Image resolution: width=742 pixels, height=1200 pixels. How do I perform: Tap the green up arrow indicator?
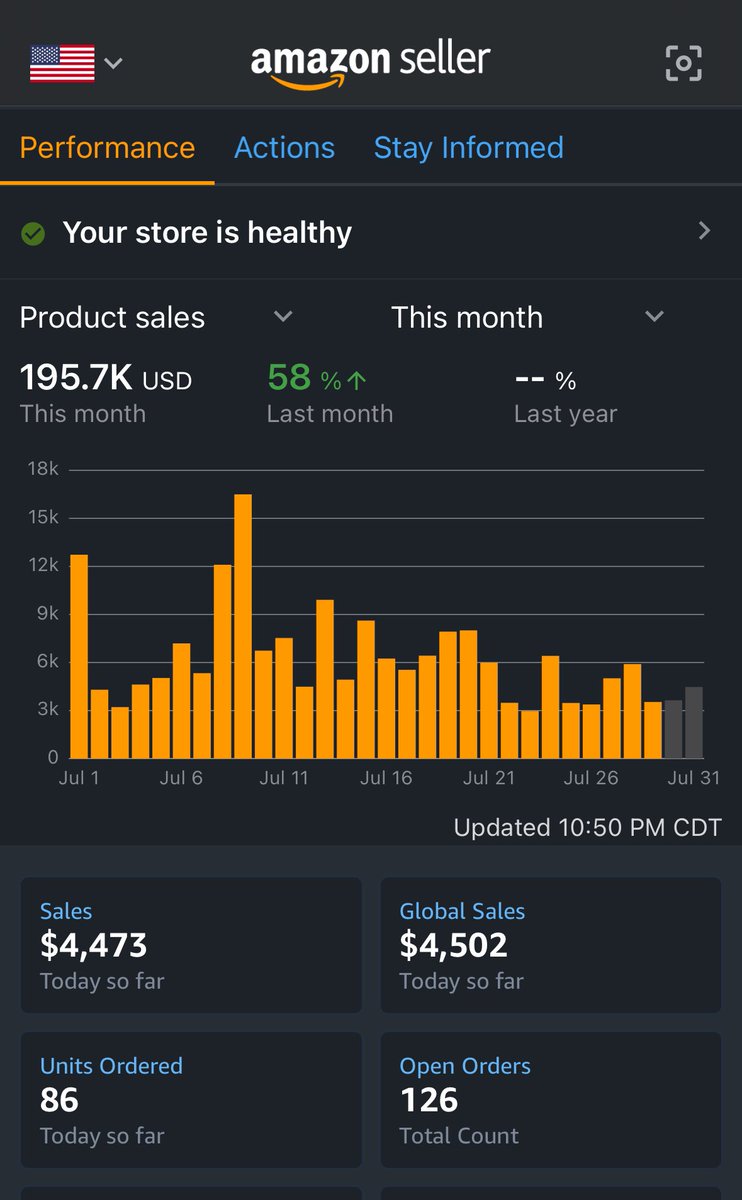(x=357, y=381)
